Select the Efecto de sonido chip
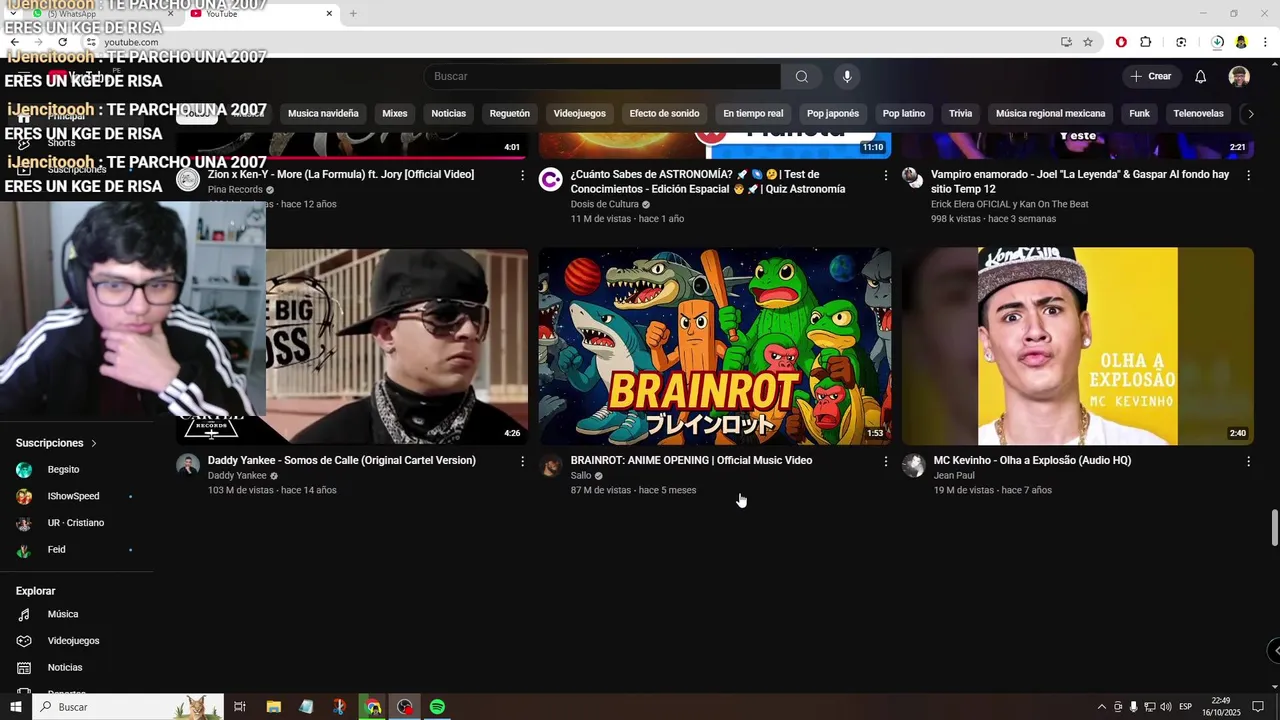 tap(664, 113)
